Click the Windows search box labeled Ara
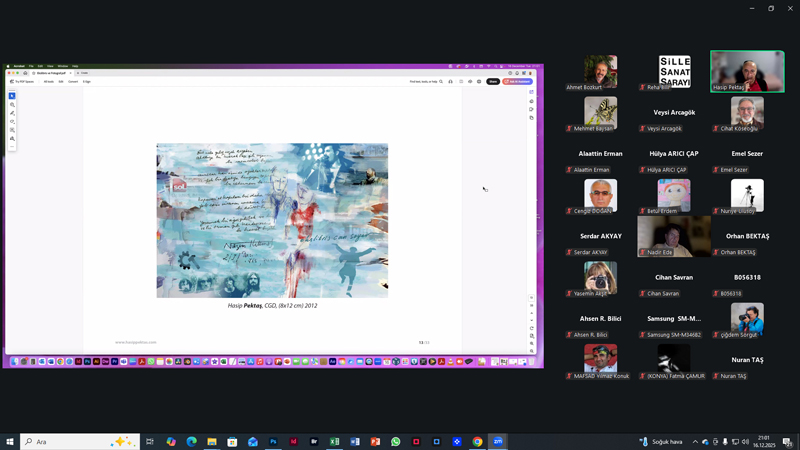This screenshot has width=800, height=450. pos(80,441)
